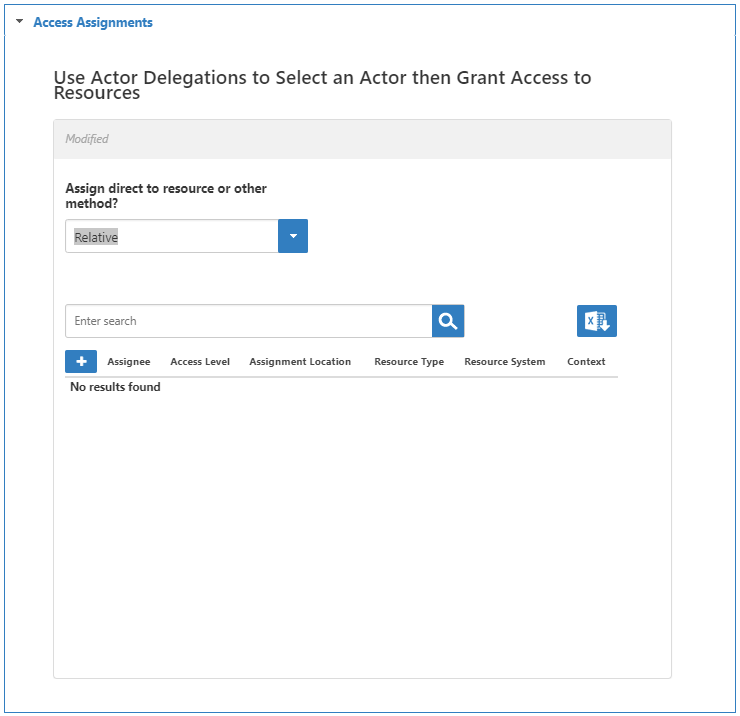Focus the Enter search text field
740x716 pixels.
coord(248,321)
